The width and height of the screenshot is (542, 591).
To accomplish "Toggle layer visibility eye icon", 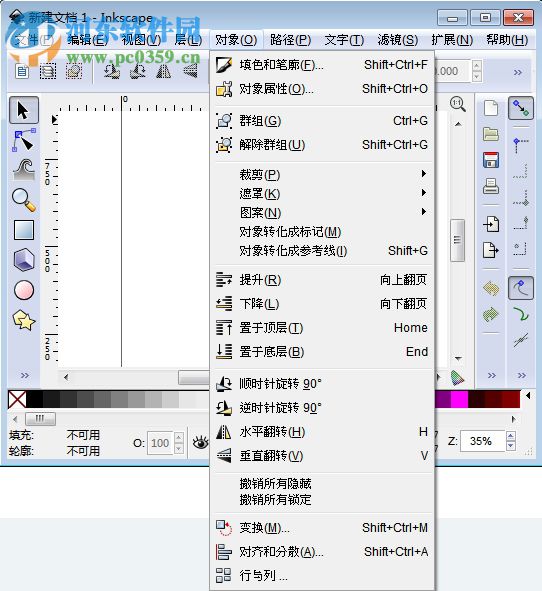I will point(201,442).
